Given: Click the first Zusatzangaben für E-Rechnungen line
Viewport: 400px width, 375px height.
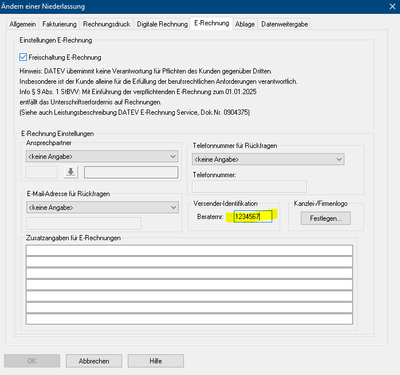Looking at the screenshot, I should point(189,250).
